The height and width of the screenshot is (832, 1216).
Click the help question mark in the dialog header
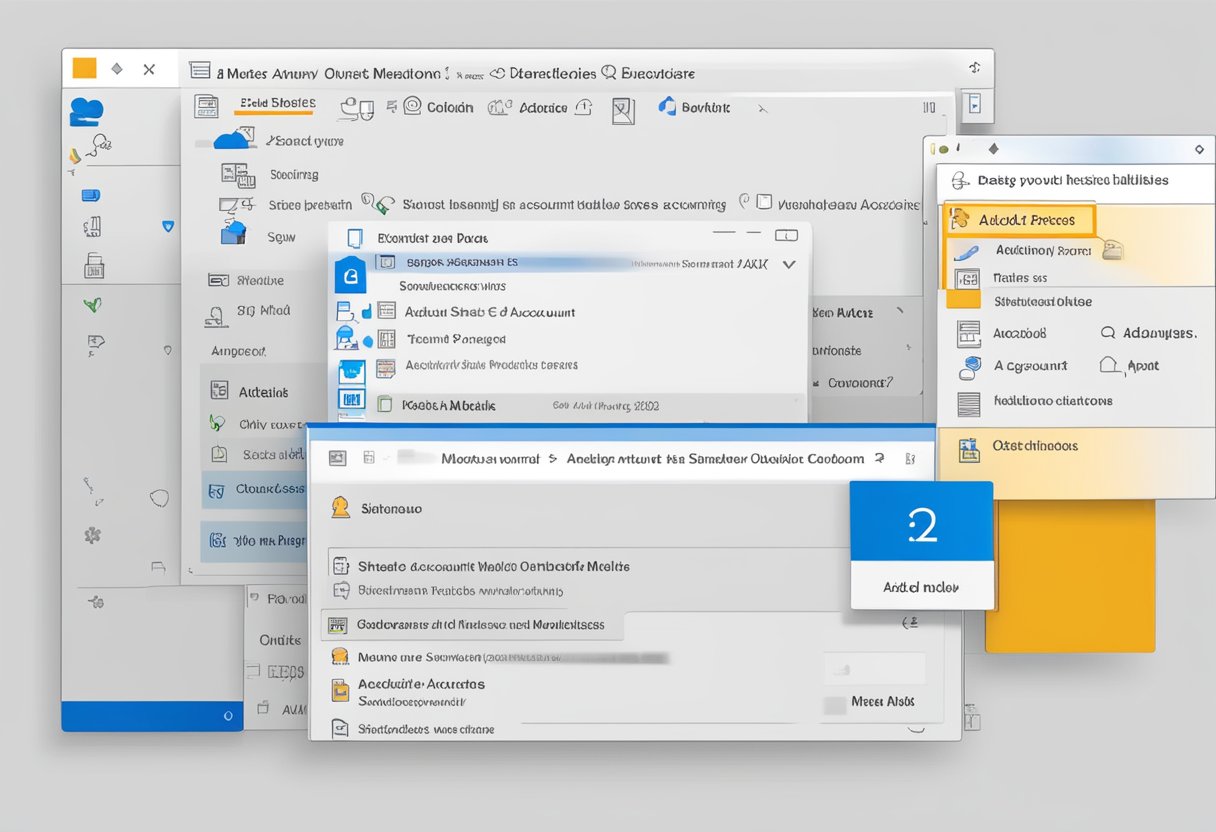(x=878, y=459)
